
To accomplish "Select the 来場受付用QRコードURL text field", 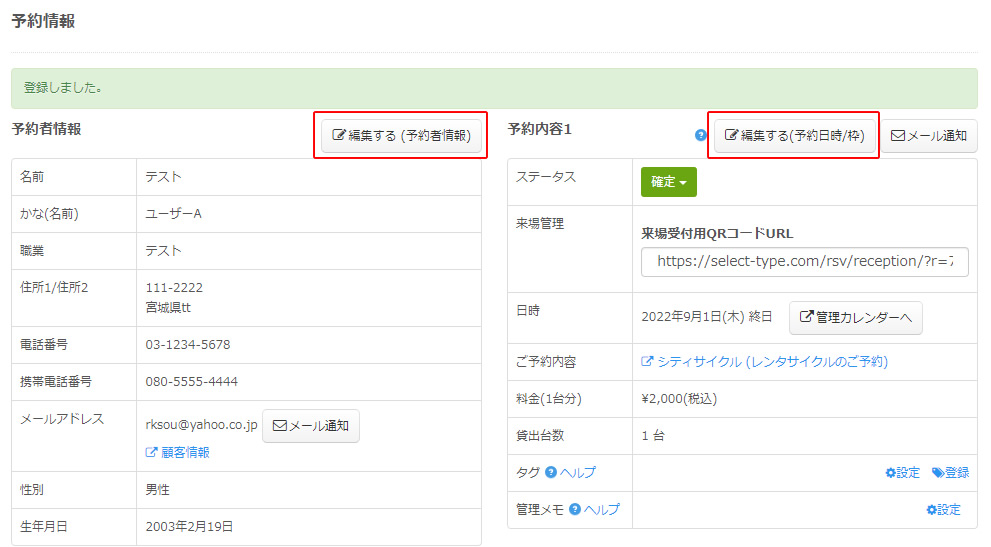I will click(x=804, y=261).
